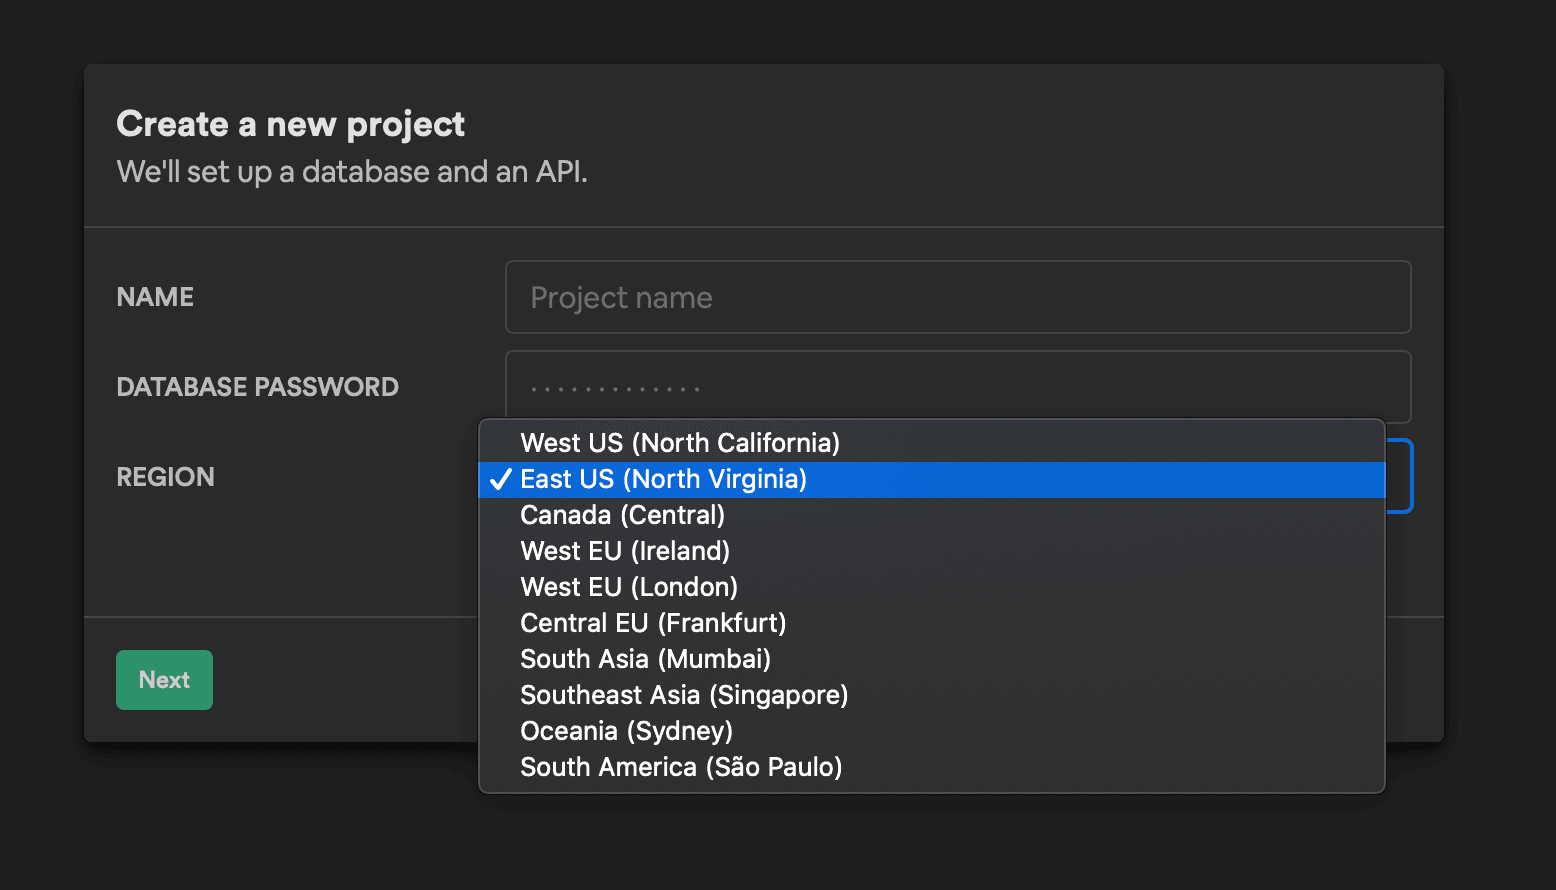The image size is (1556, 890).
Task: Choose East US (North Virginia) option
Action: point(664,479)
